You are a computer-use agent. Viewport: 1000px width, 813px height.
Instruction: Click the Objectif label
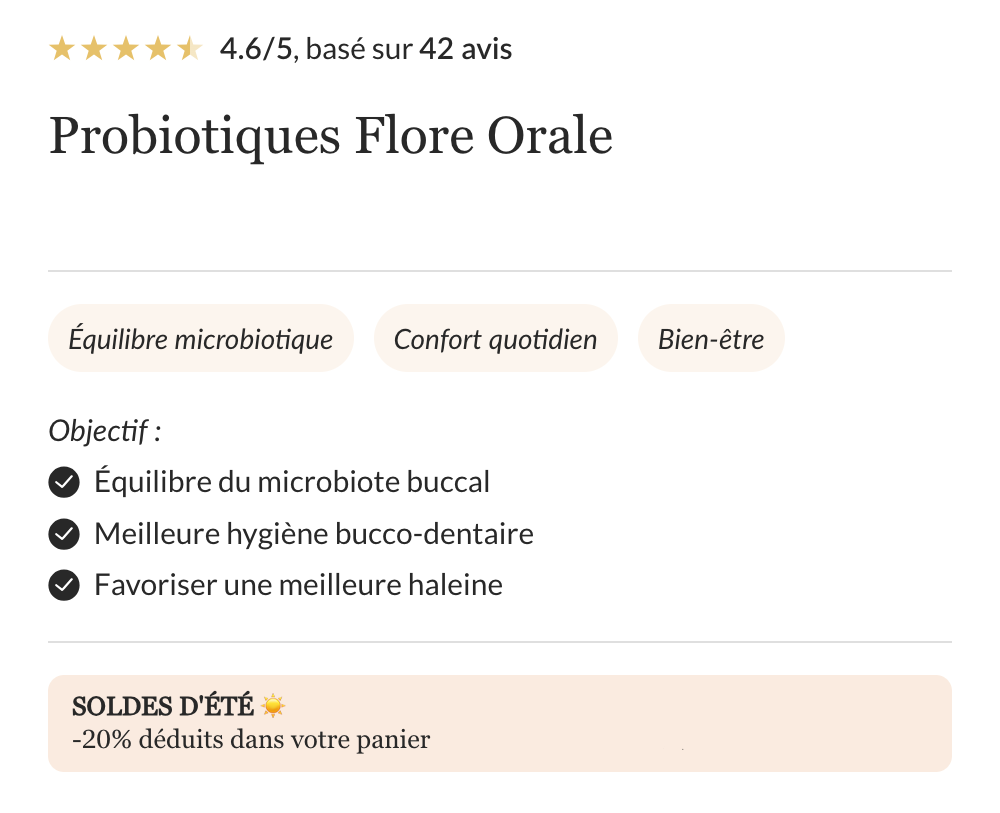(x=105, y=432)
